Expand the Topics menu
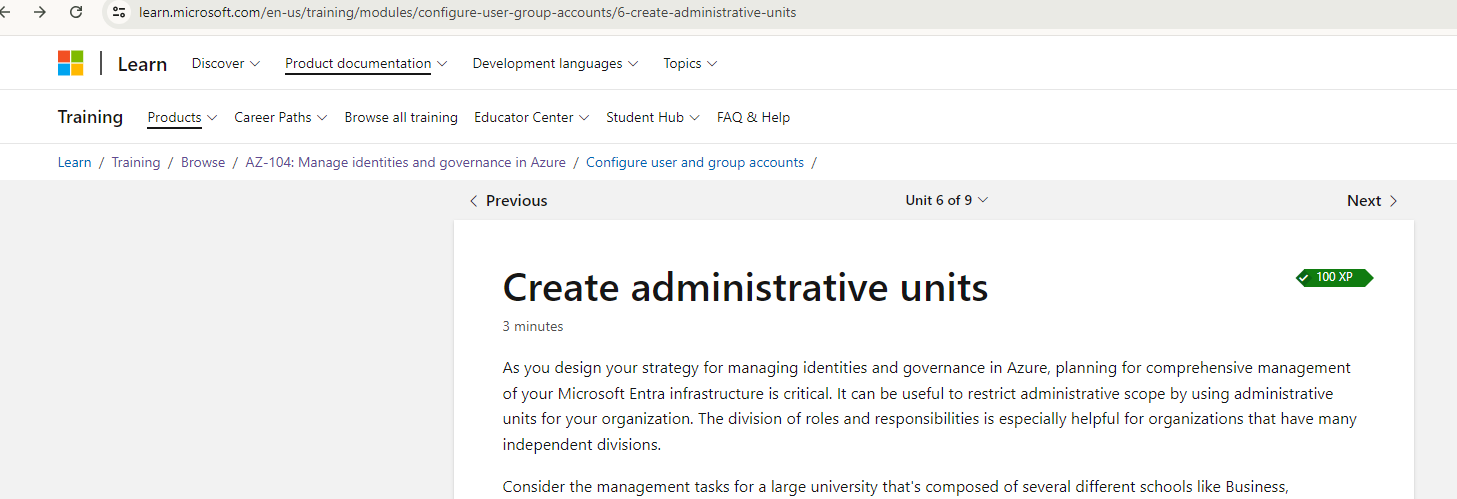 [x=690, y=63]
